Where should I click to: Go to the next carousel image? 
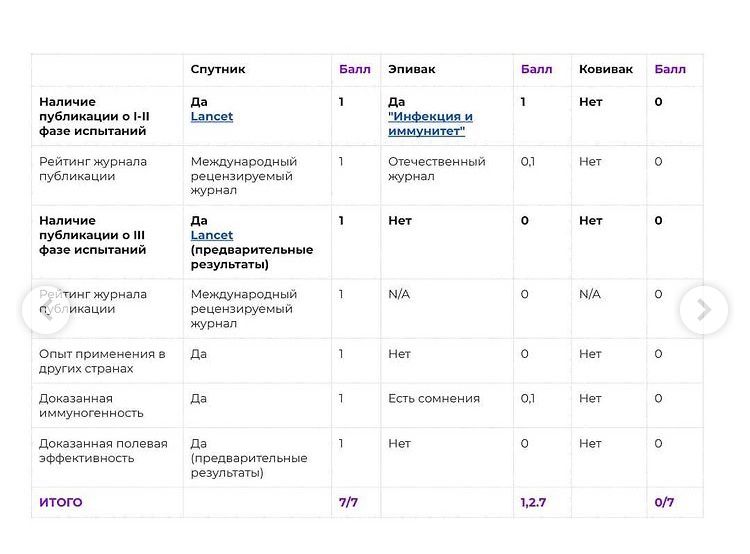pyautogui.click(x=703, y=310)
